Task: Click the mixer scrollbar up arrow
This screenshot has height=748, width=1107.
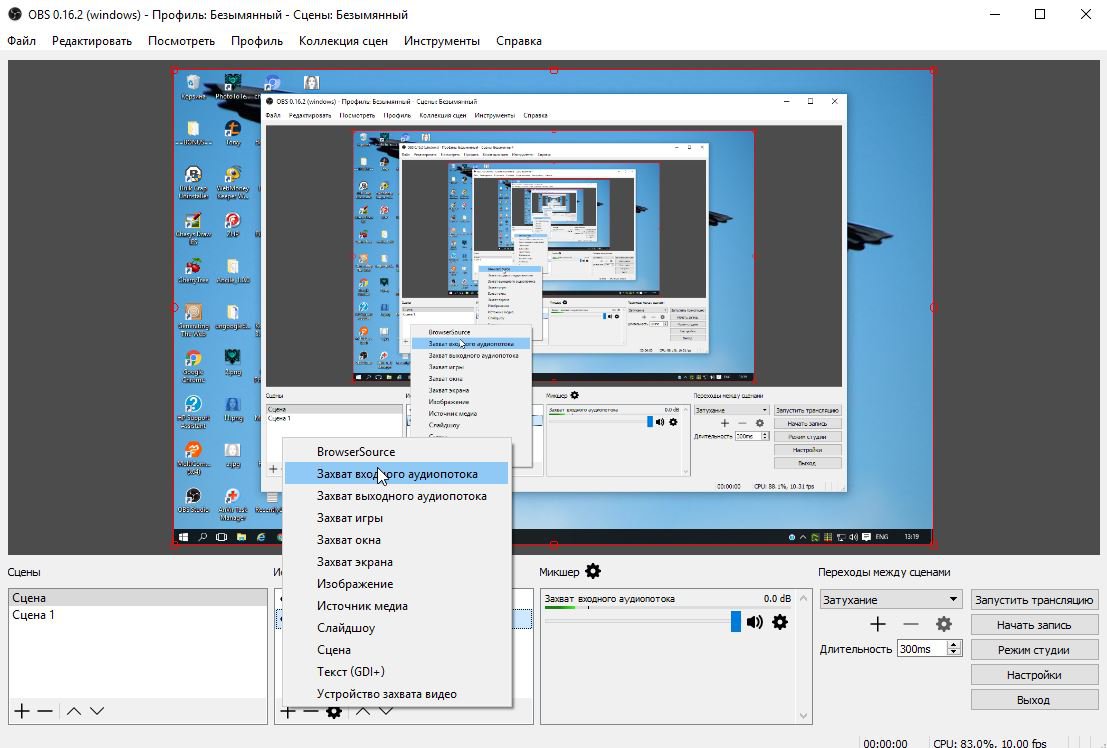Action: [803, 598]
